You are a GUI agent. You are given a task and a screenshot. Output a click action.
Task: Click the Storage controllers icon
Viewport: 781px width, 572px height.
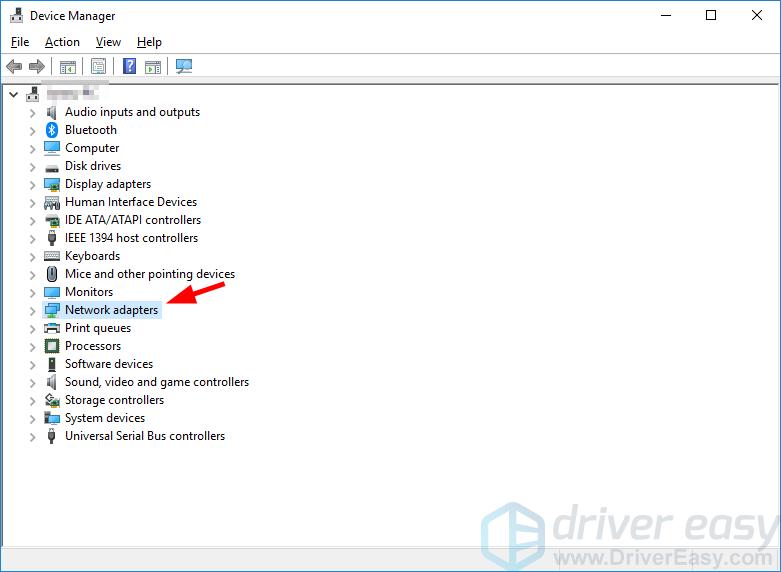tap(52, 400)
